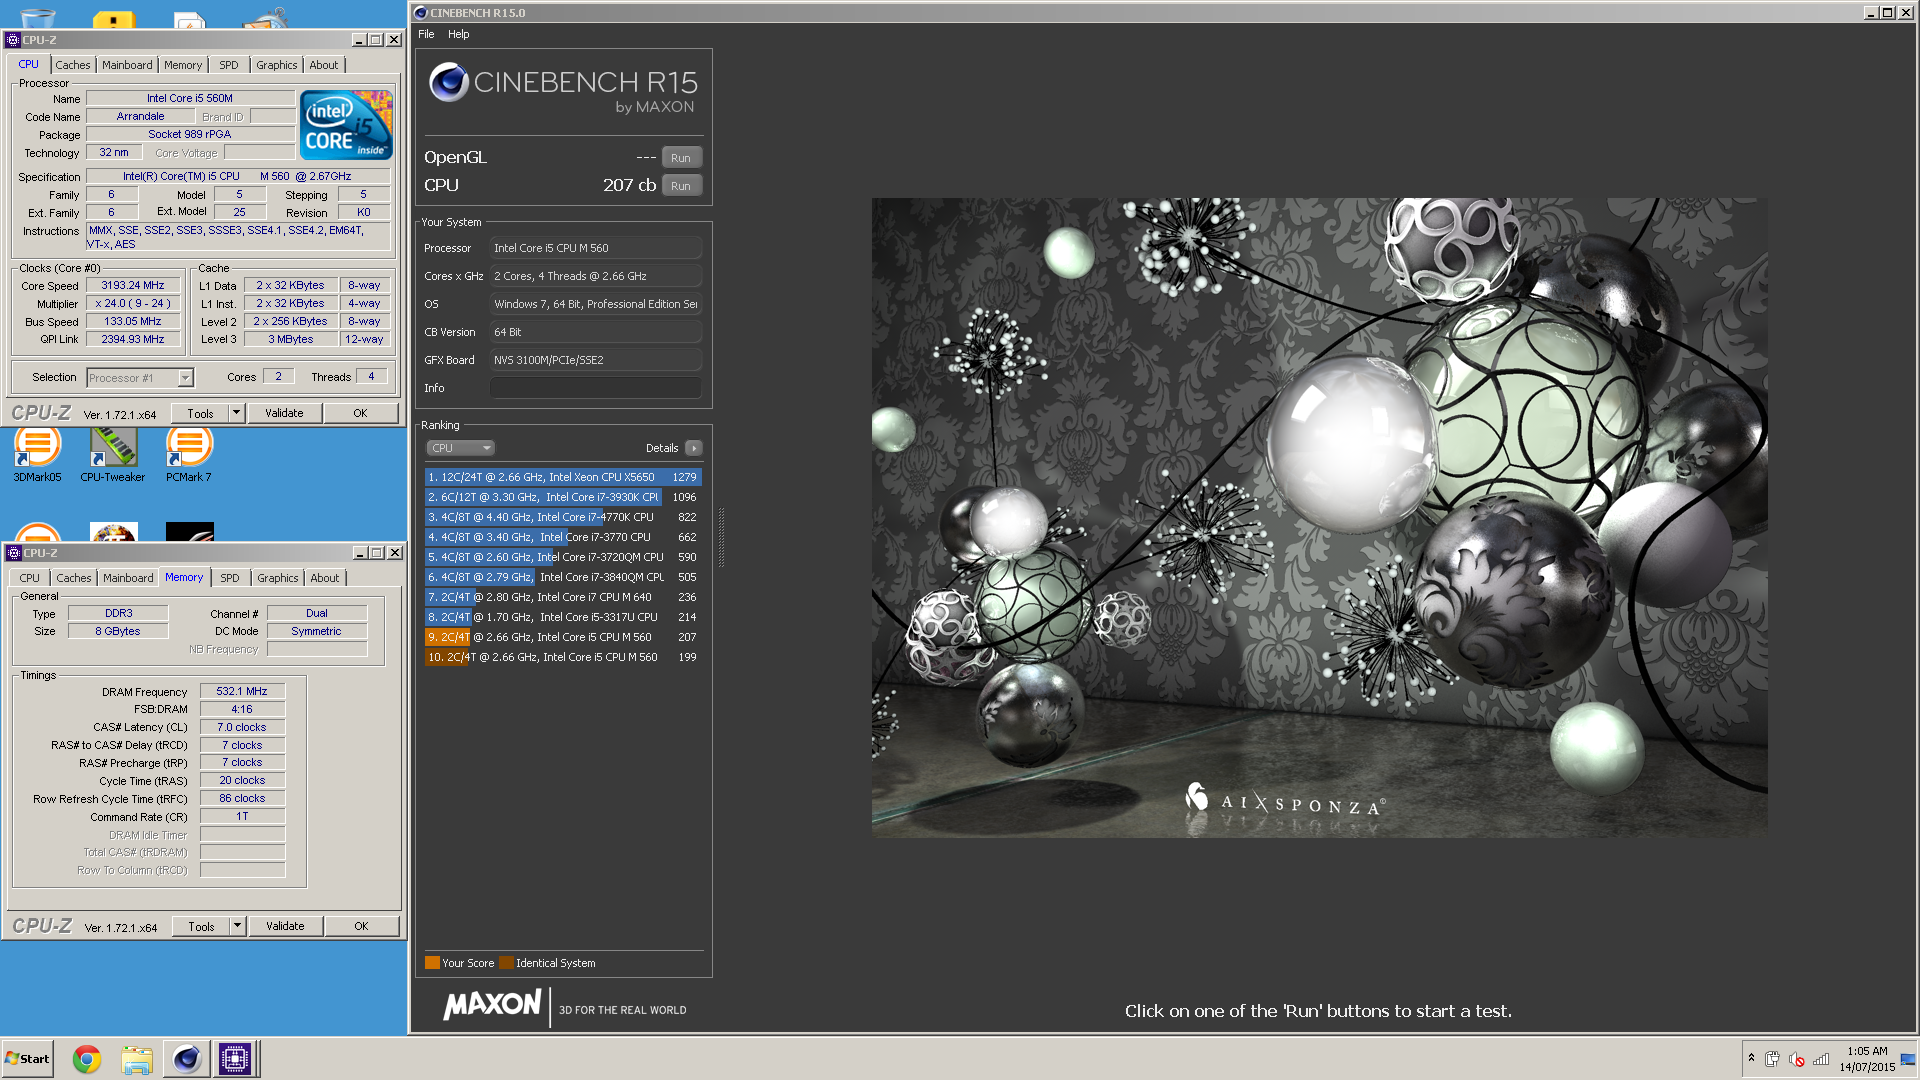Image resolution: width=1920 pixels, height=1080 pixels.
Task: Open the About tab in the bottom CPU-Z window
Action: click(324, 578)
